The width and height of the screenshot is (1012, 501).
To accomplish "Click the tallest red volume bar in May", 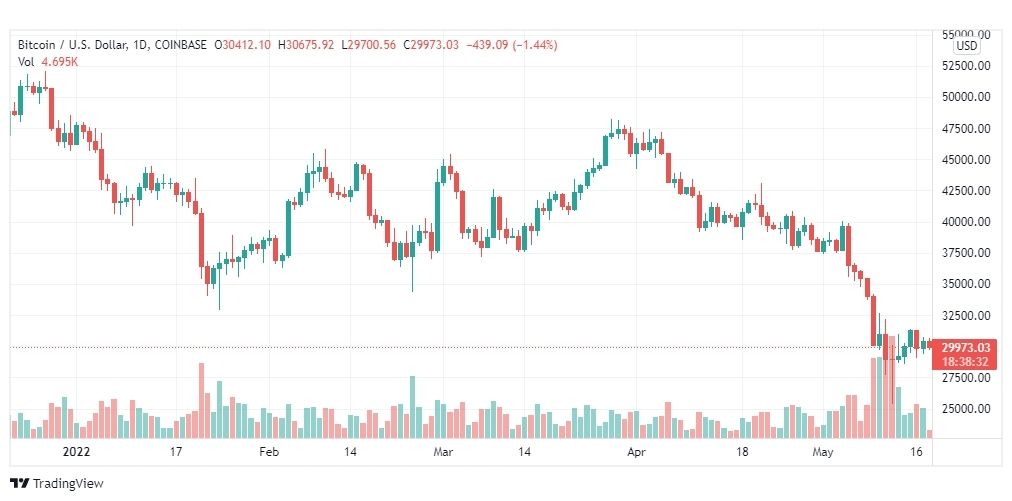I will tap(891, 387).
